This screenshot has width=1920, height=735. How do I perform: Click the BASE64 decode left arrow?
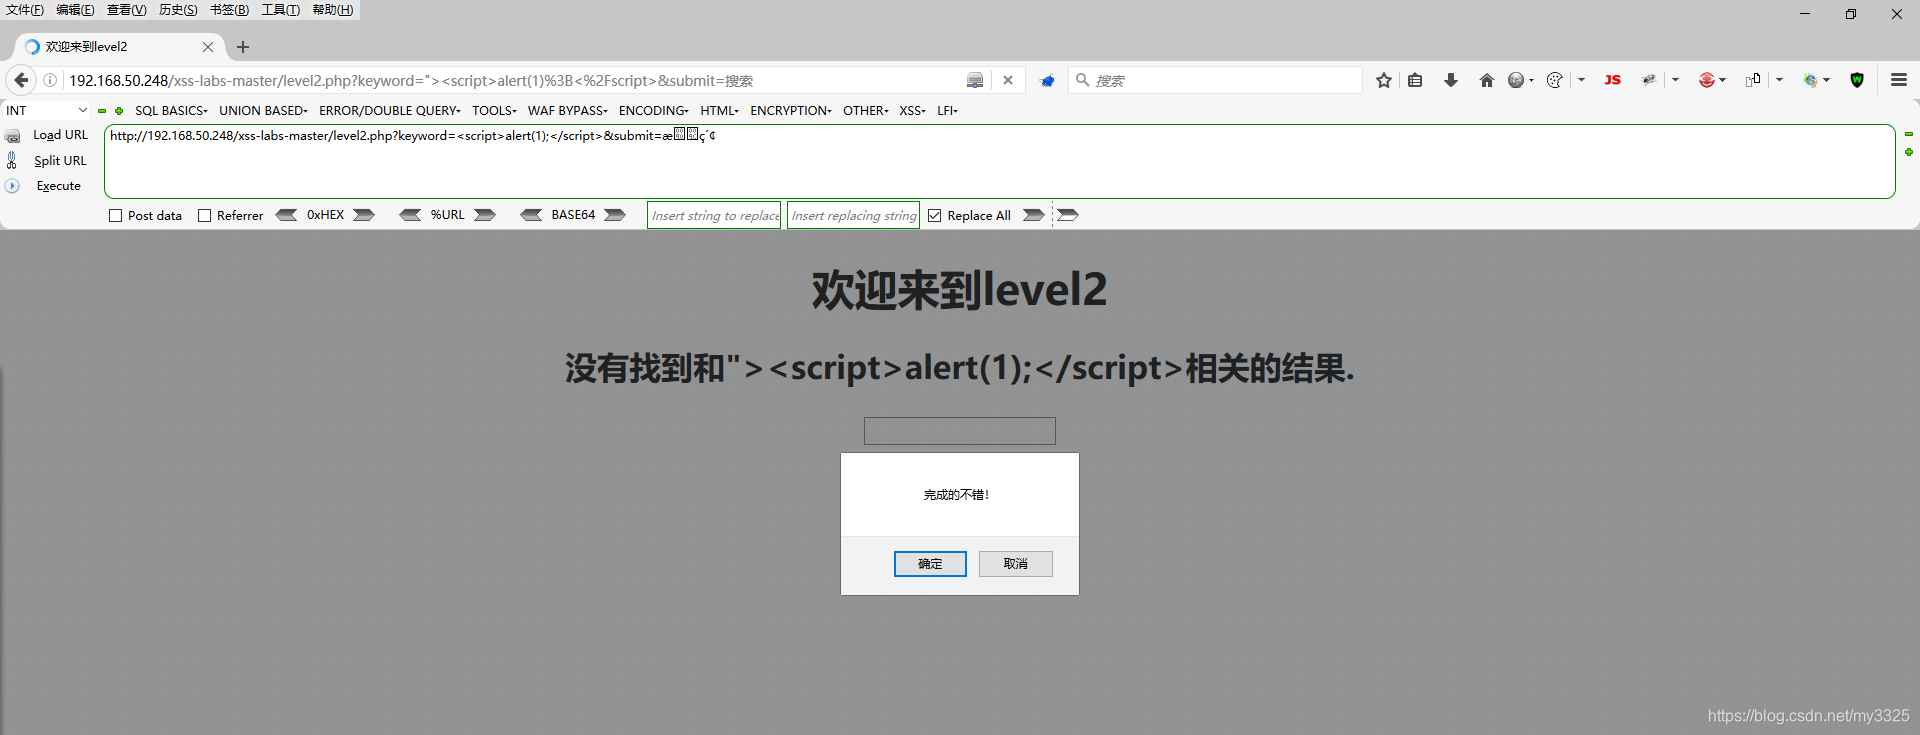click(531, 215)
